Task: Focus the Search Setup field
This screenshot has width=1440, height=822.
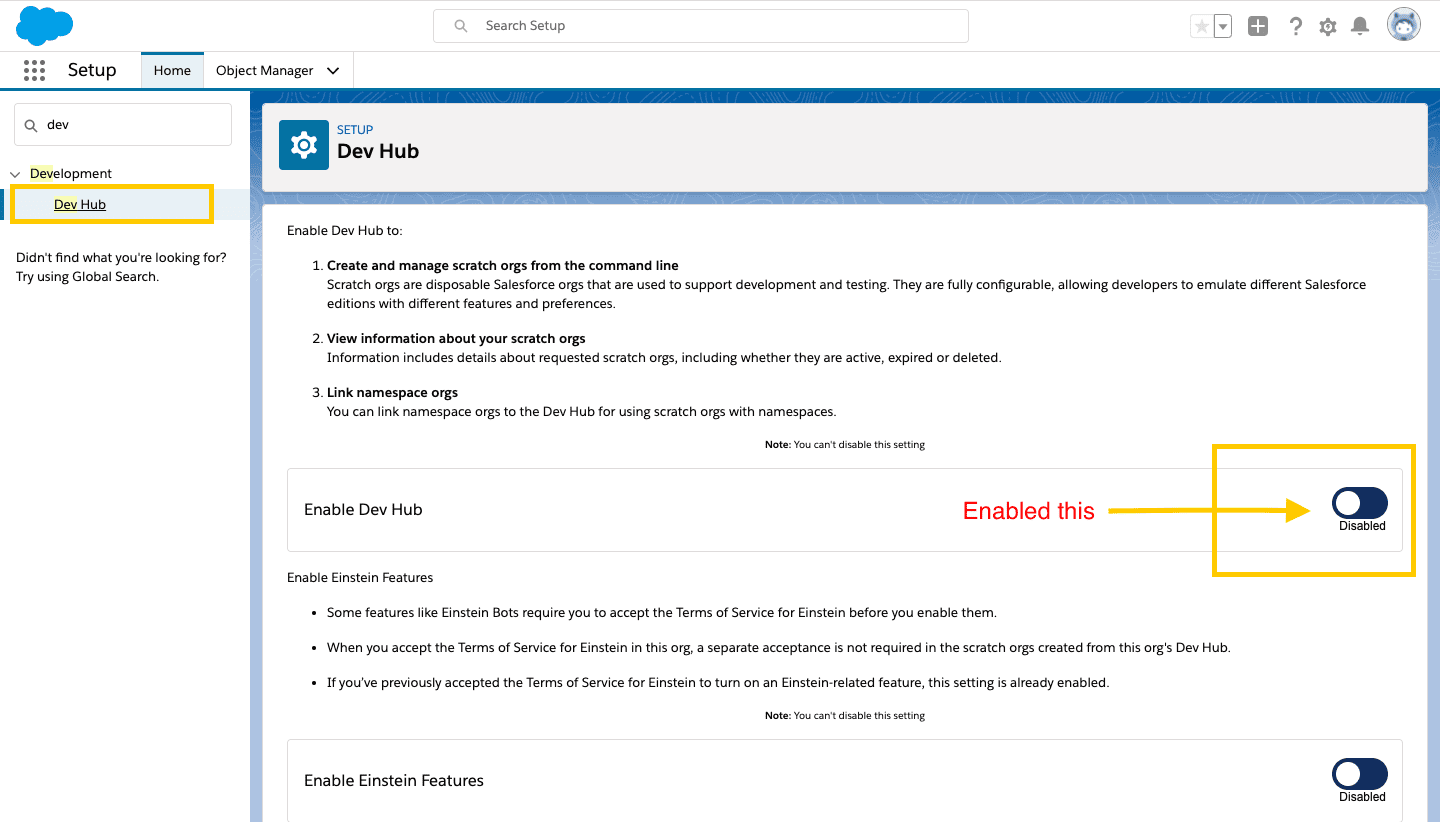Action: [701, 26]
